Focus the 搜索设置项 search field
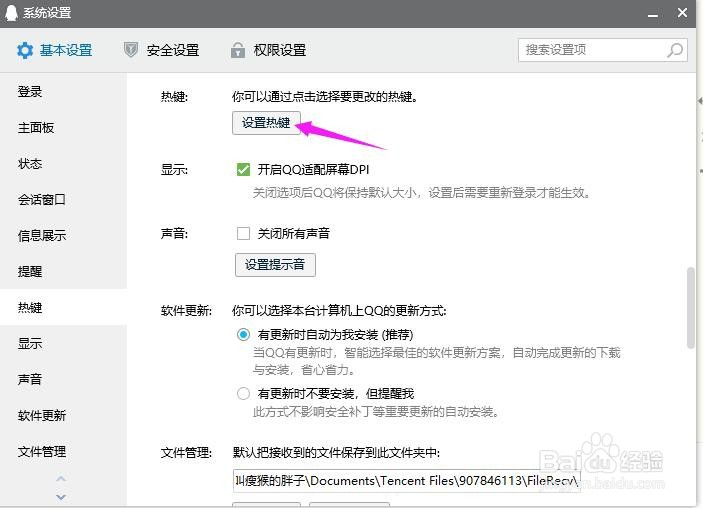The height and width of the screenshot is (508, 703). tap(603, 50)
